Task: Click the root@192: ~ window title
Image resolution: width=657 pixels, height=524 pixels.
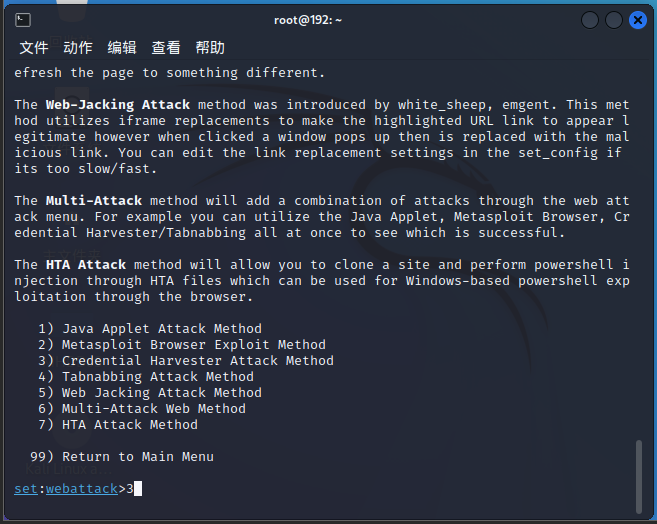Action: (308, 20)
